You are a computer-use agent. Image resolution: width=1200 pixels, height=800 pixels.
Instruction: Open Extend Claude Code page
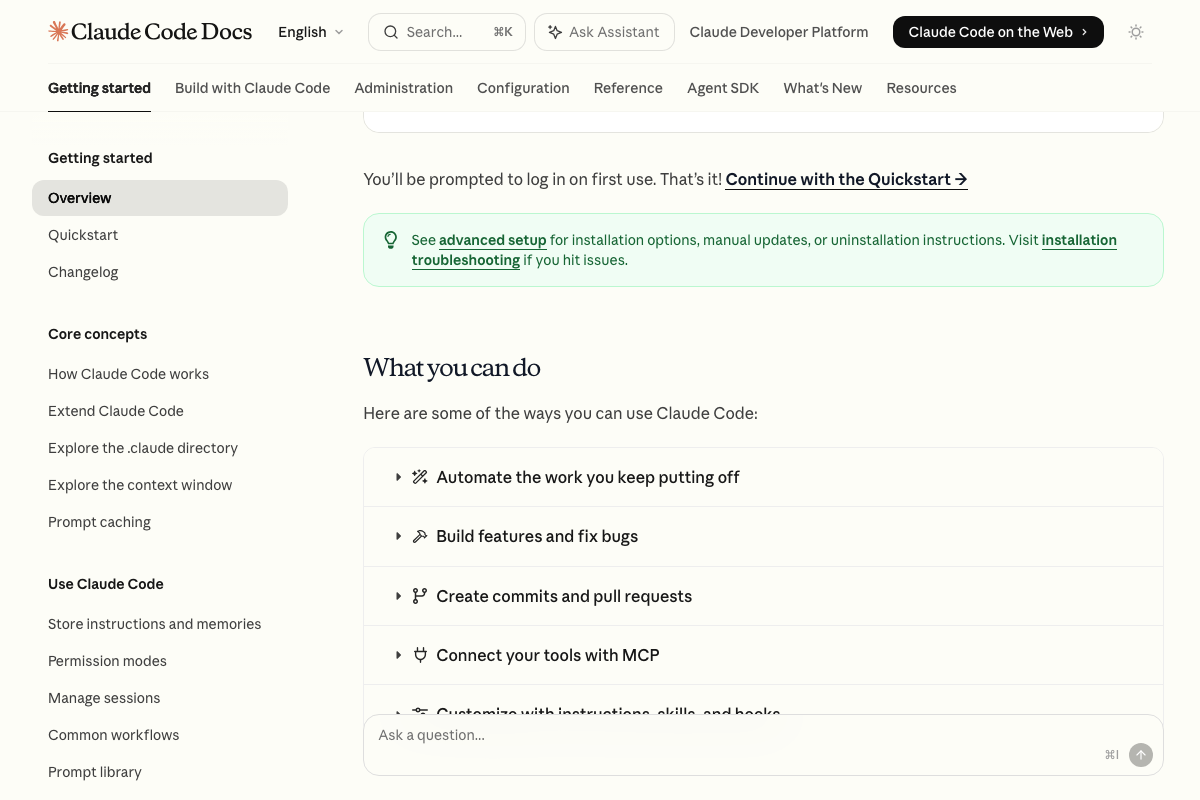coord(116,411)
